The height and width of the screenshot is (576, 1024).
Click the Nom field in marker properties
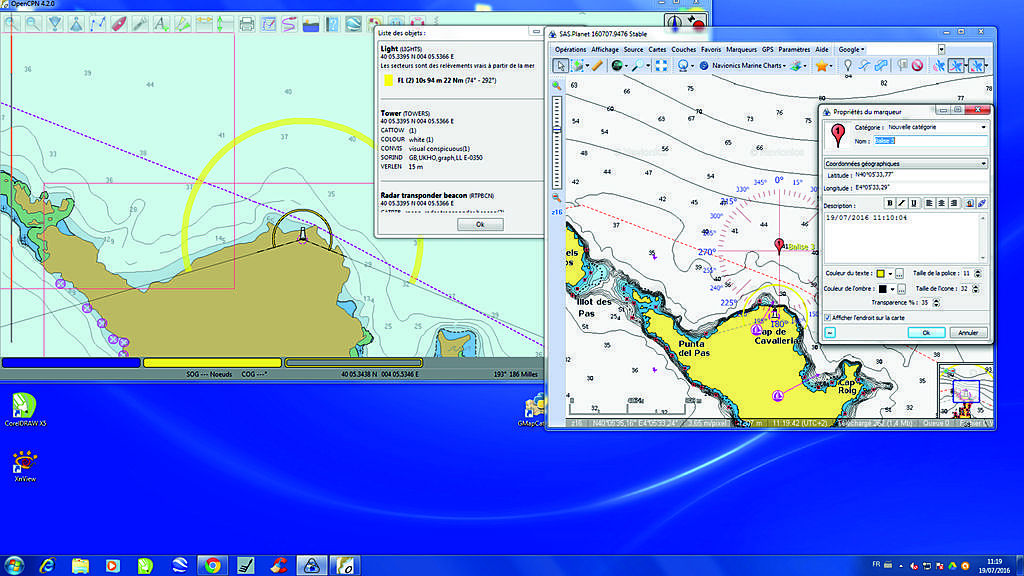coord(930,141)
